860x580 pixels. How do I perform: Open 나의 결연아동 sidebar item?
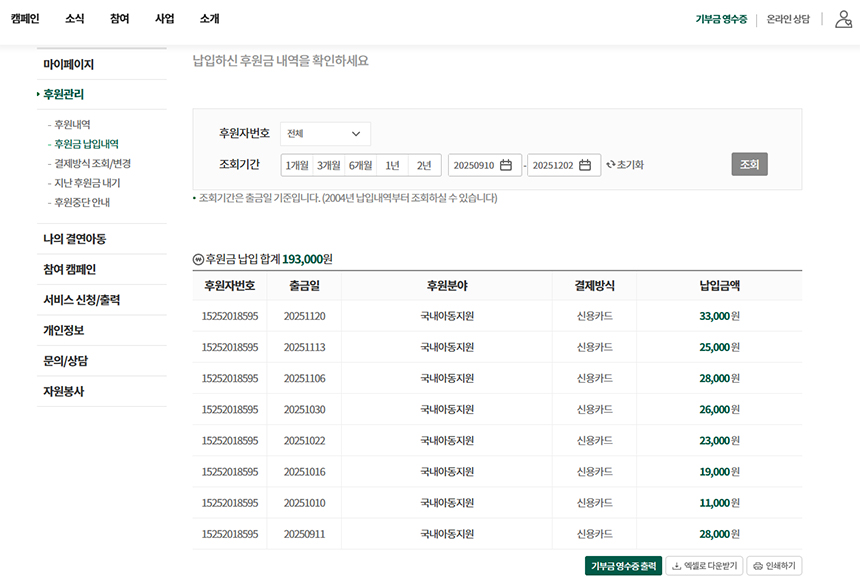tap(74, 239)
